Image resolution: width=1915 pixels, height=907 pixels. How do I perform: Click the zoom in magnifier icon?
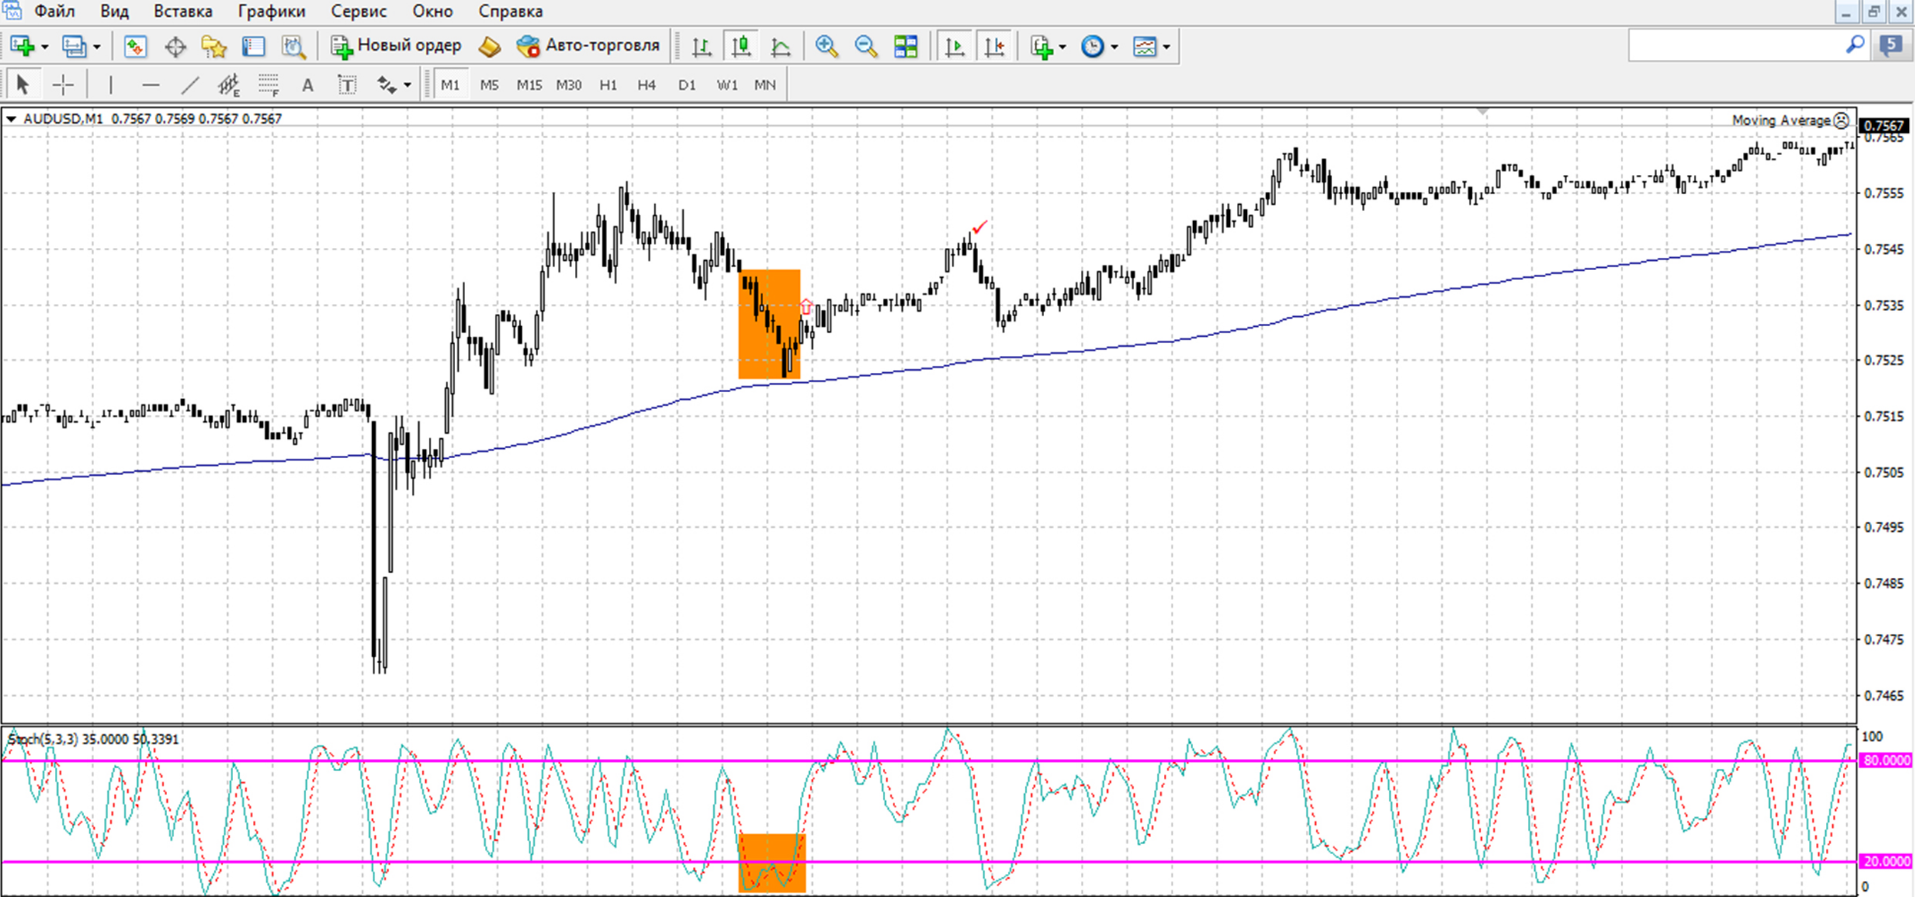(x=826, y=46)
